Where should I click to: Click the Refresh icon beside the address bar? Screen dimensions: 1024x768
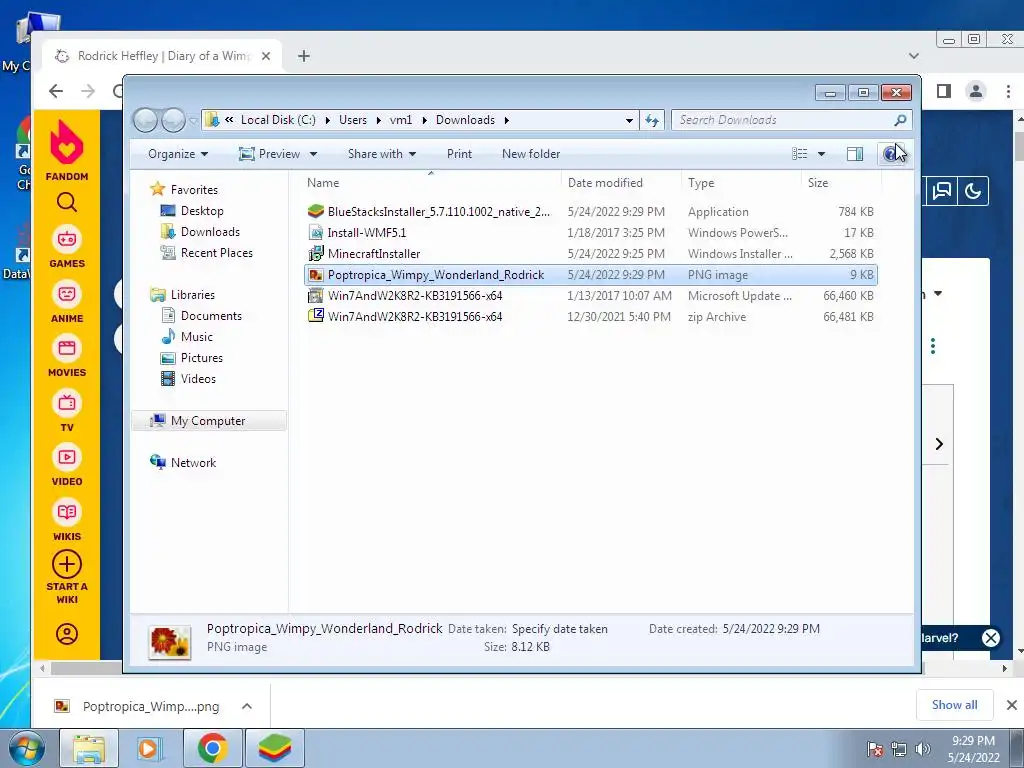[x=652, y=120]
